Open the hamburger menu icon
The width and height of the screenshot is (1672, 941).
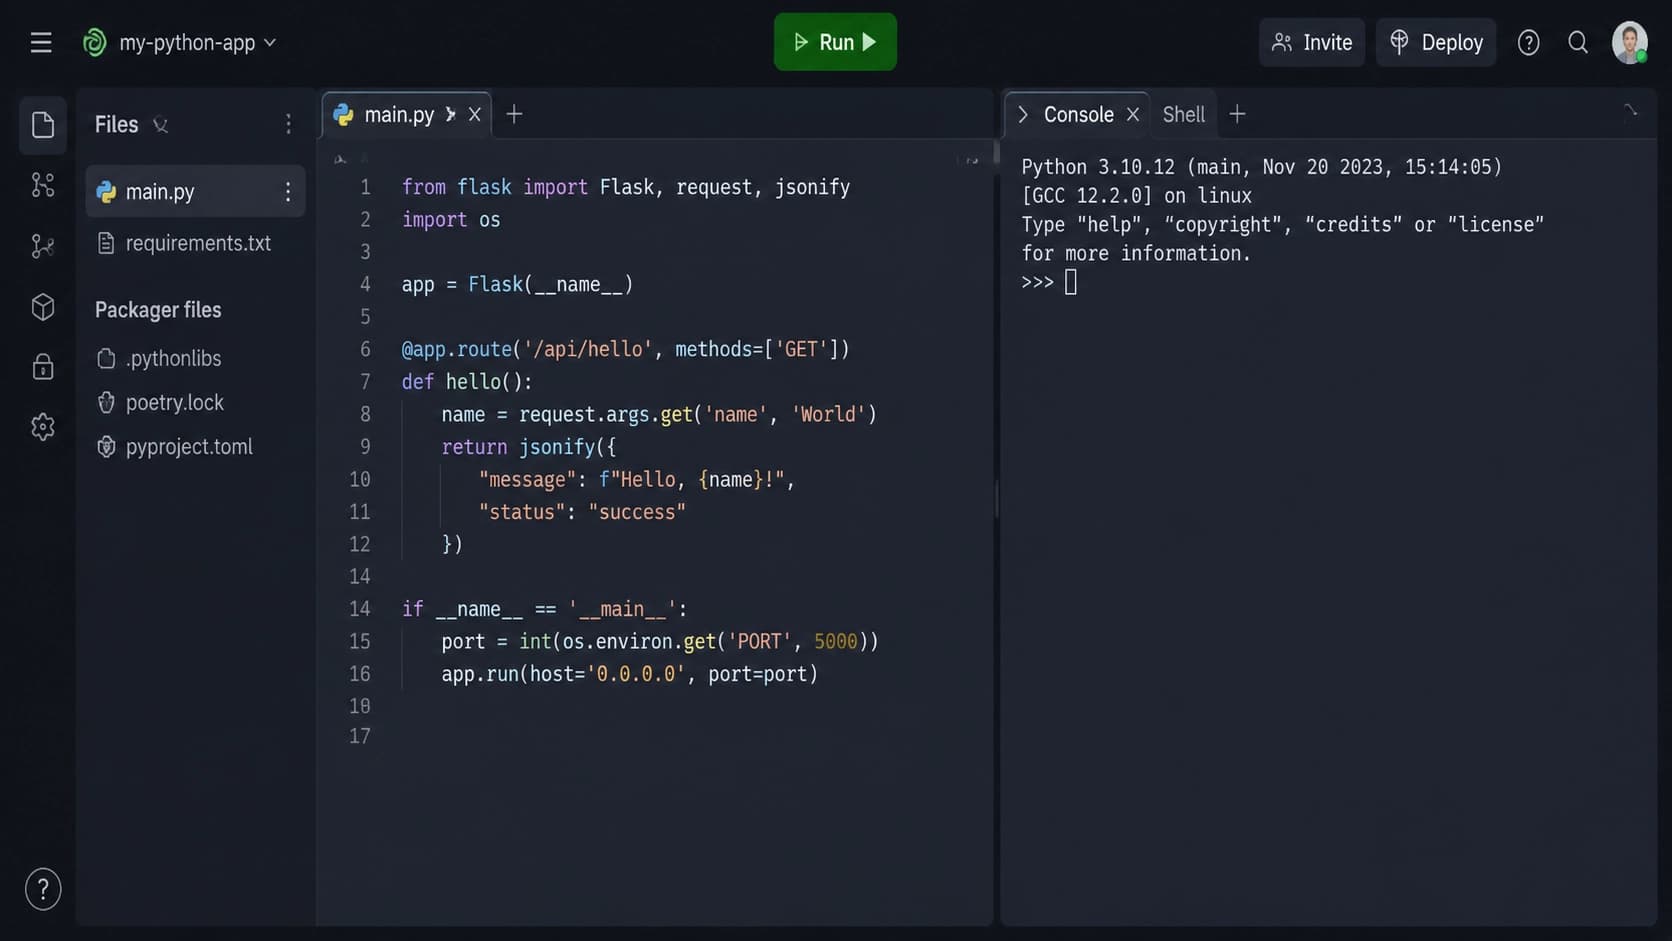tap(41, 43)
